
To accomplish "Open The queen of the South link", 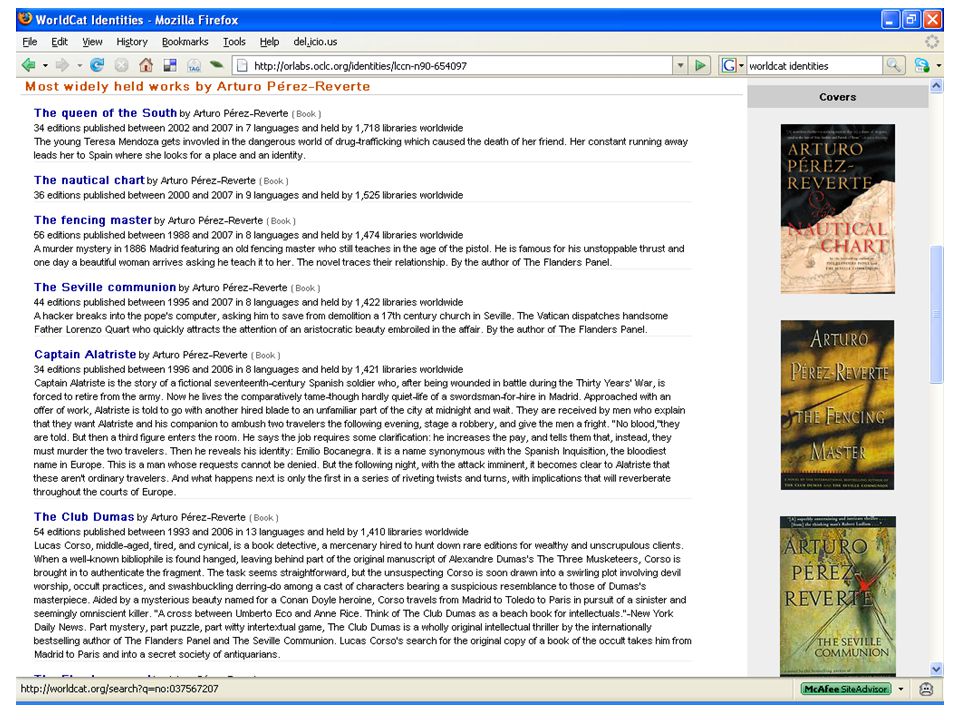I will point(105,113).
